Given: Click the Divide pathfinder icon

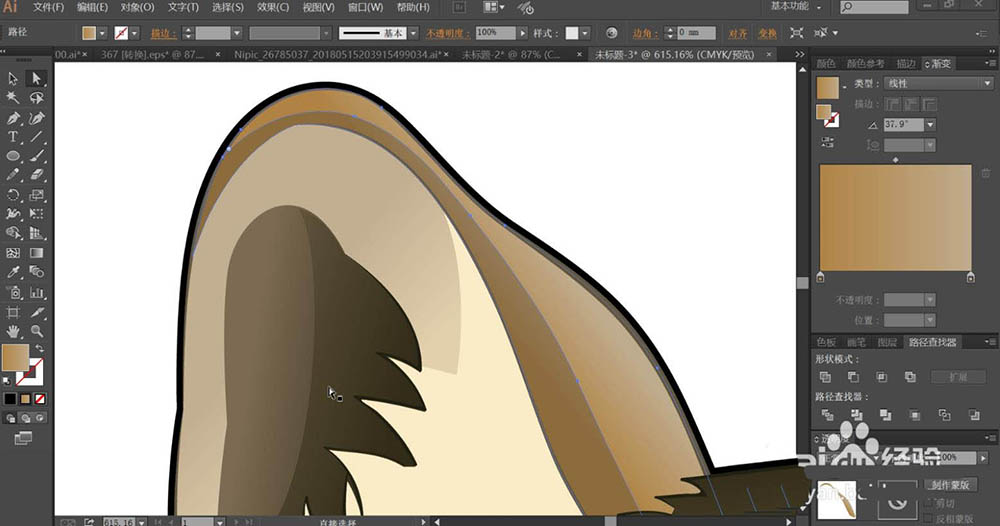Looking at the screenshot, I should coord(827,415).
